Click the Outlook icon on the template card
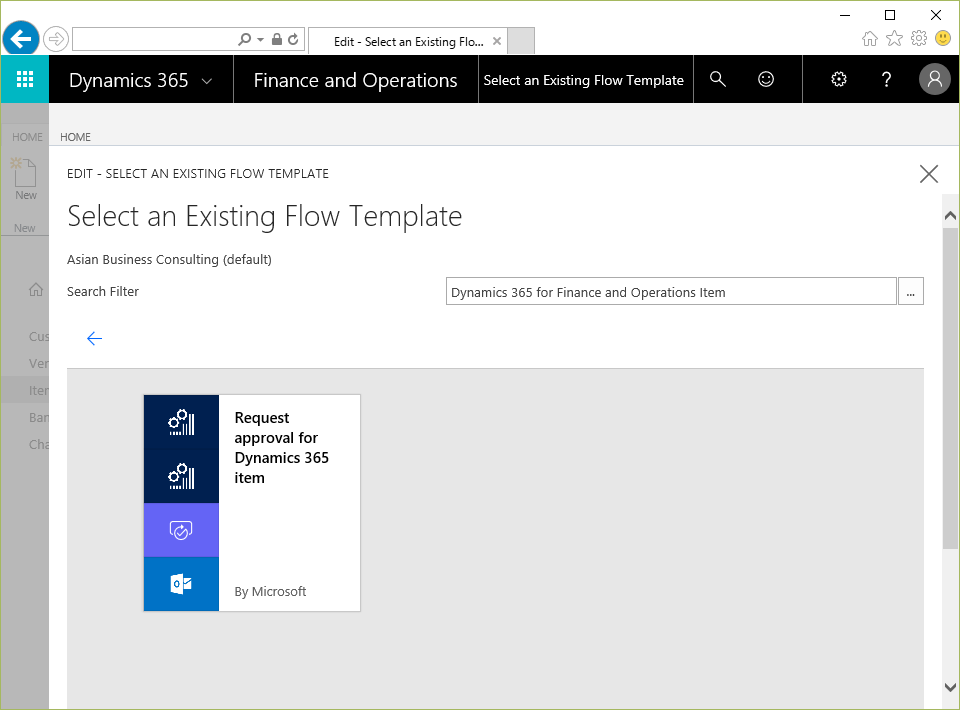 (181, 584)
